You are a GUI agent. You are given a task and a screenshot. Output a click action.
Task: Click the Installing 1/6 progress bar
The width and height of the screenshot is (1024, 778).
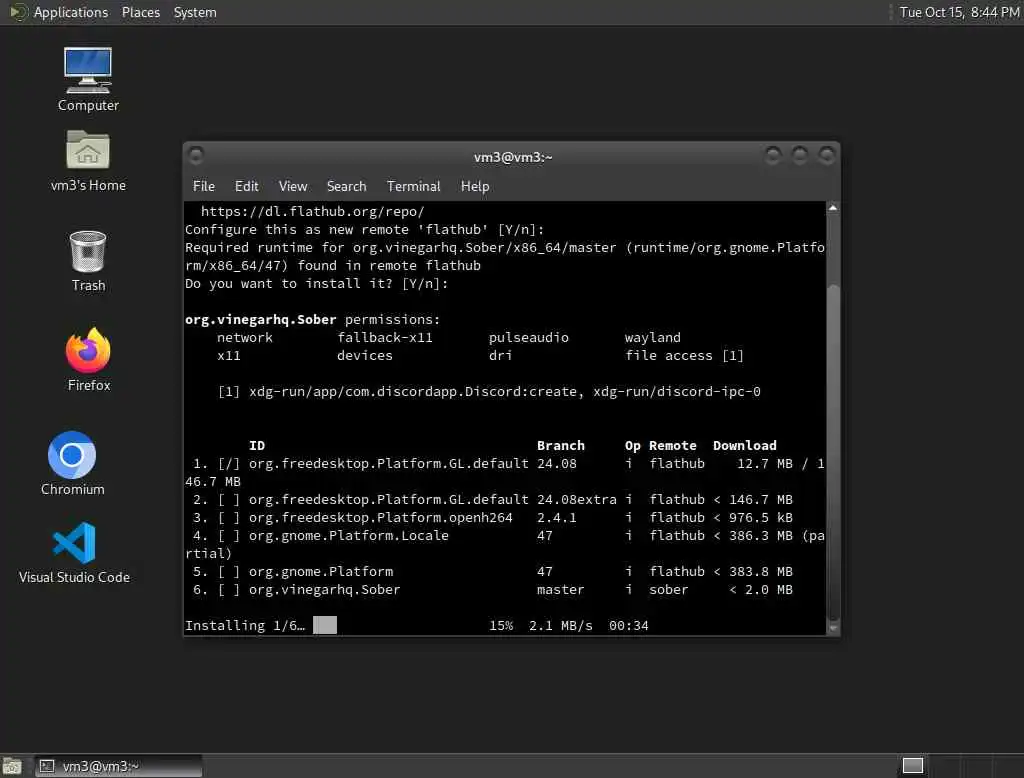pos(325,625)
